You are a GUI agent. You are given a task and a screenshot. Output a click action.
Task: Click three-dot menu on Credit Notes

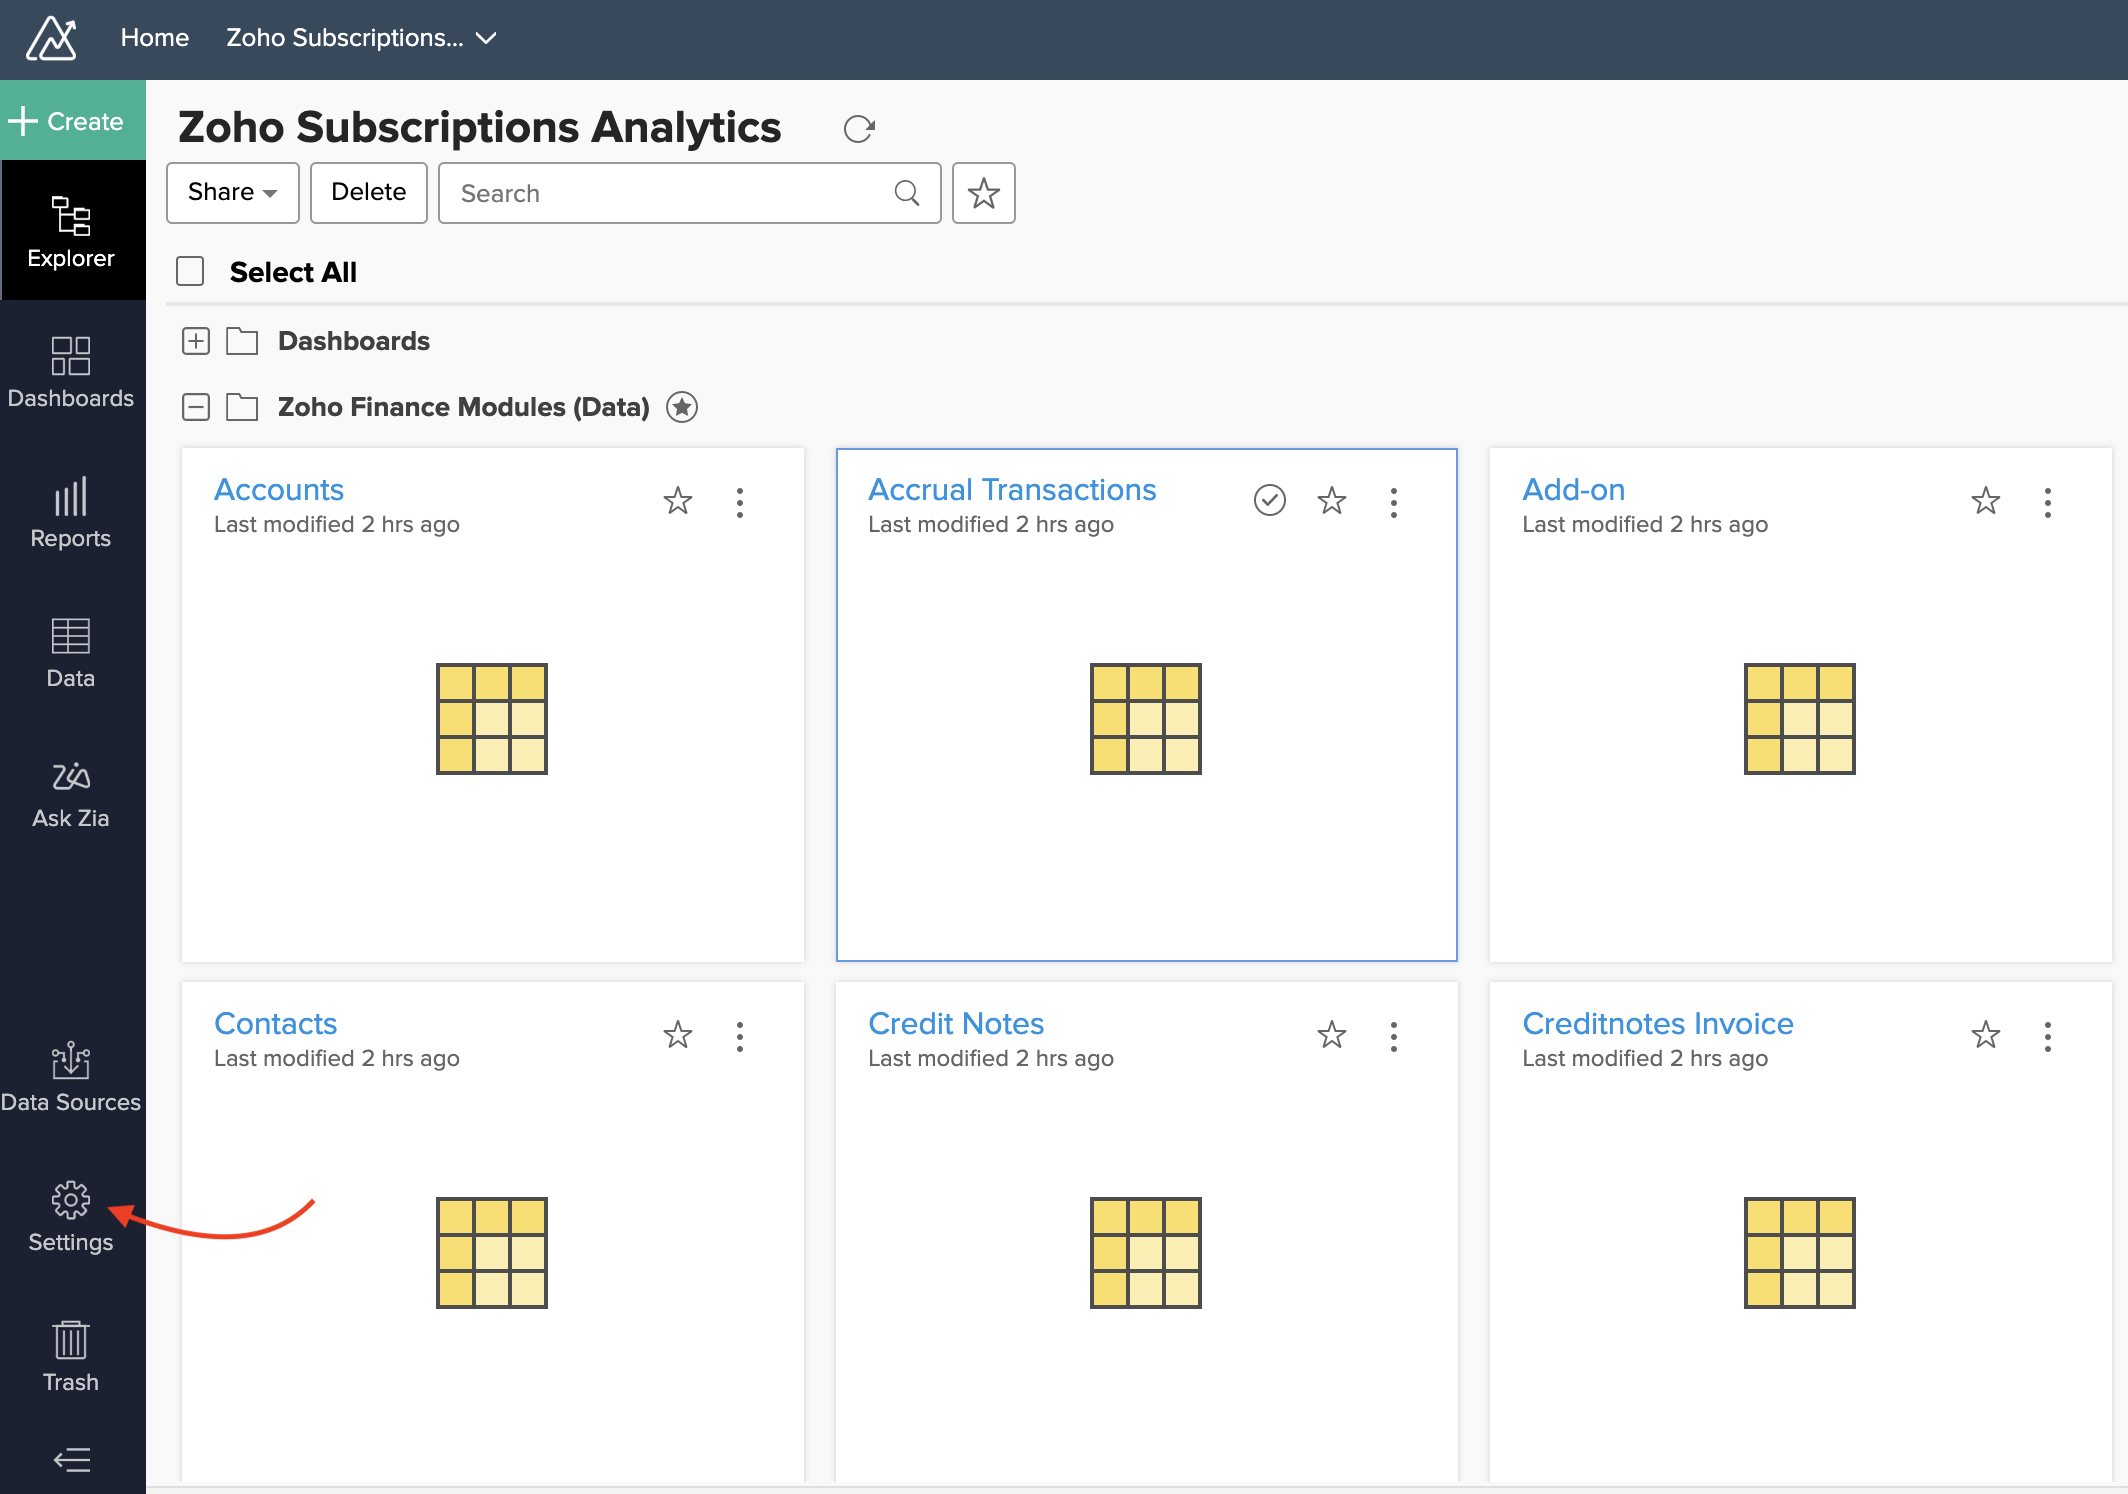(1394, 1035)
